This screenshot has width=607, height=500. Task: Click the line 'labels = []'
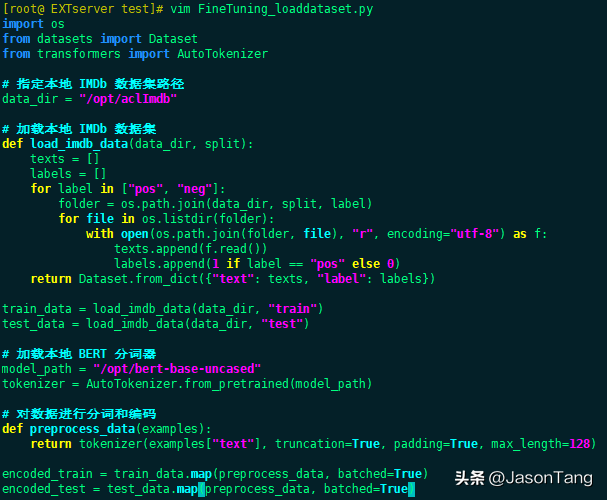pyautogui.click(x=69, y=174)
